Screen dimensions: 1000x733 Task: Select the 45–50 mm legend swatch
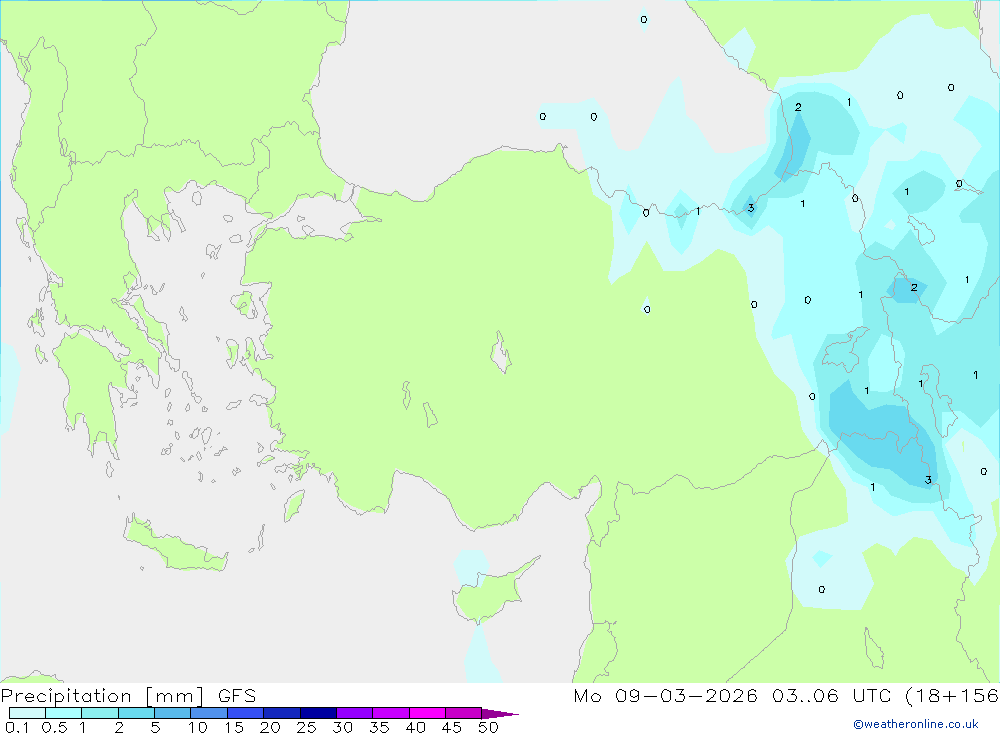463,713
